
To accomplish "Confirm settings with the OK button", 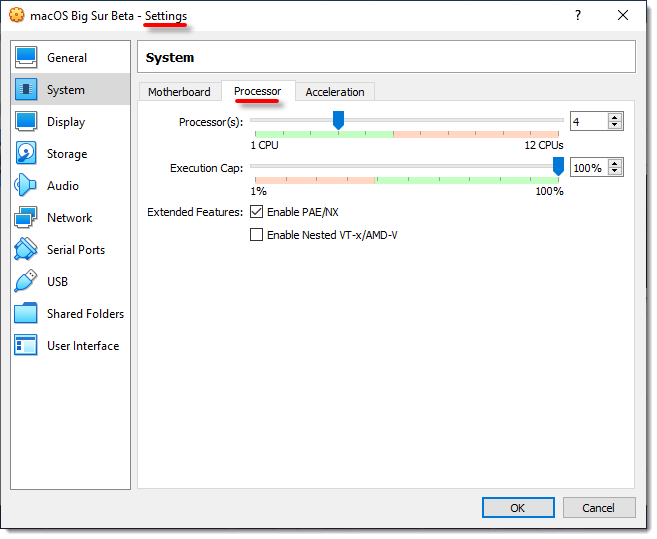I will click(x=518, y=508).
